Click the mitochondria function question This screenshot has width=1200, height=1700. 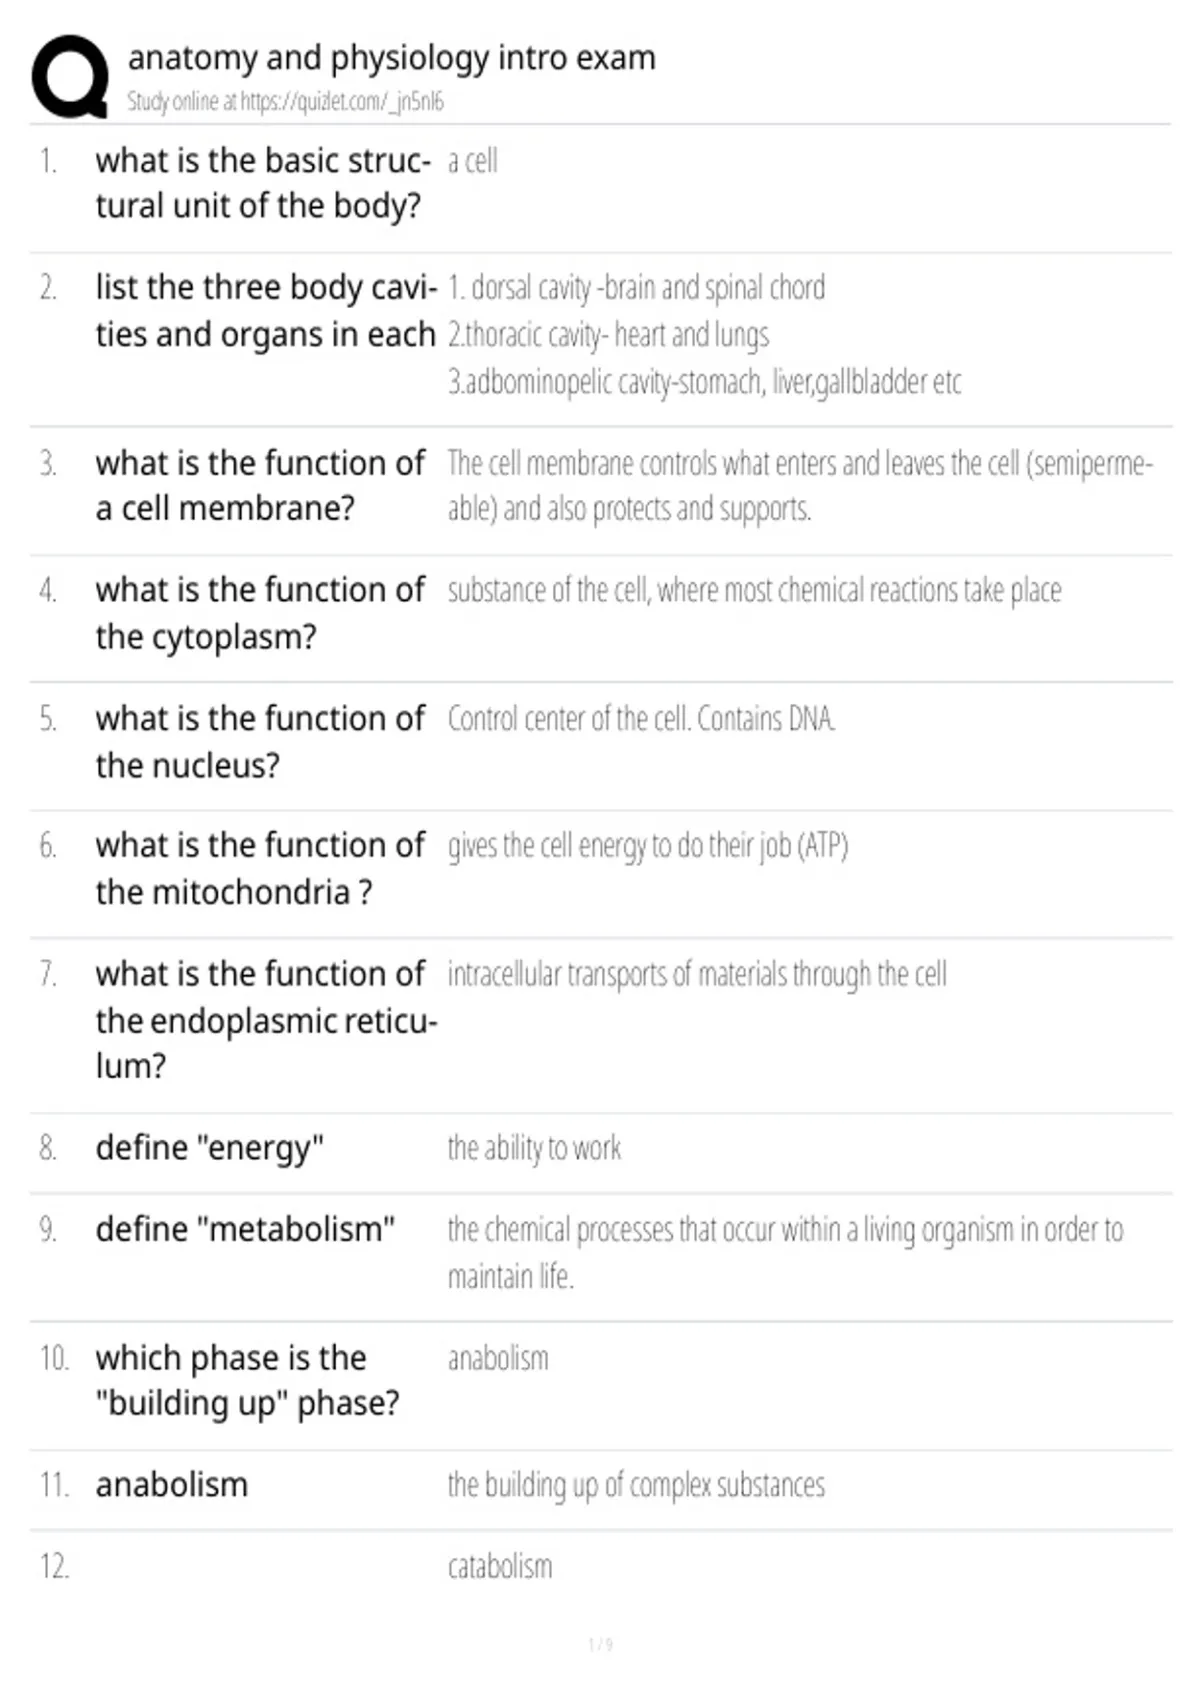tap(260, 868)
